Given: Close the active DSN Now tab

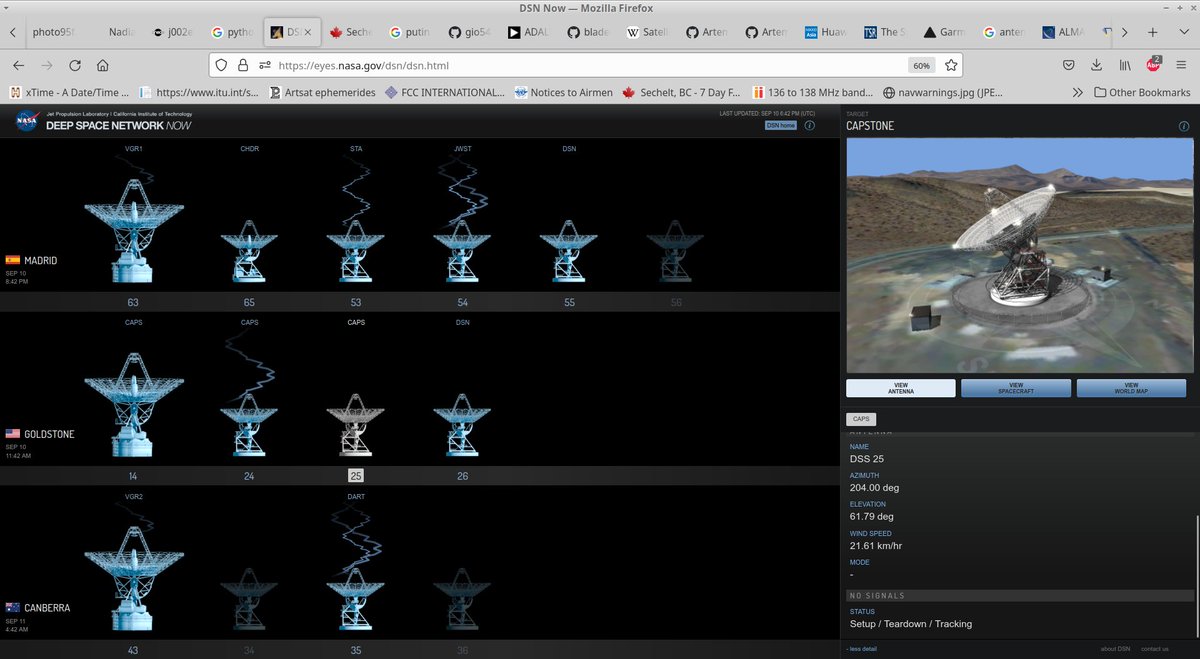Looking at the screenshot, I should pos(308,32).
